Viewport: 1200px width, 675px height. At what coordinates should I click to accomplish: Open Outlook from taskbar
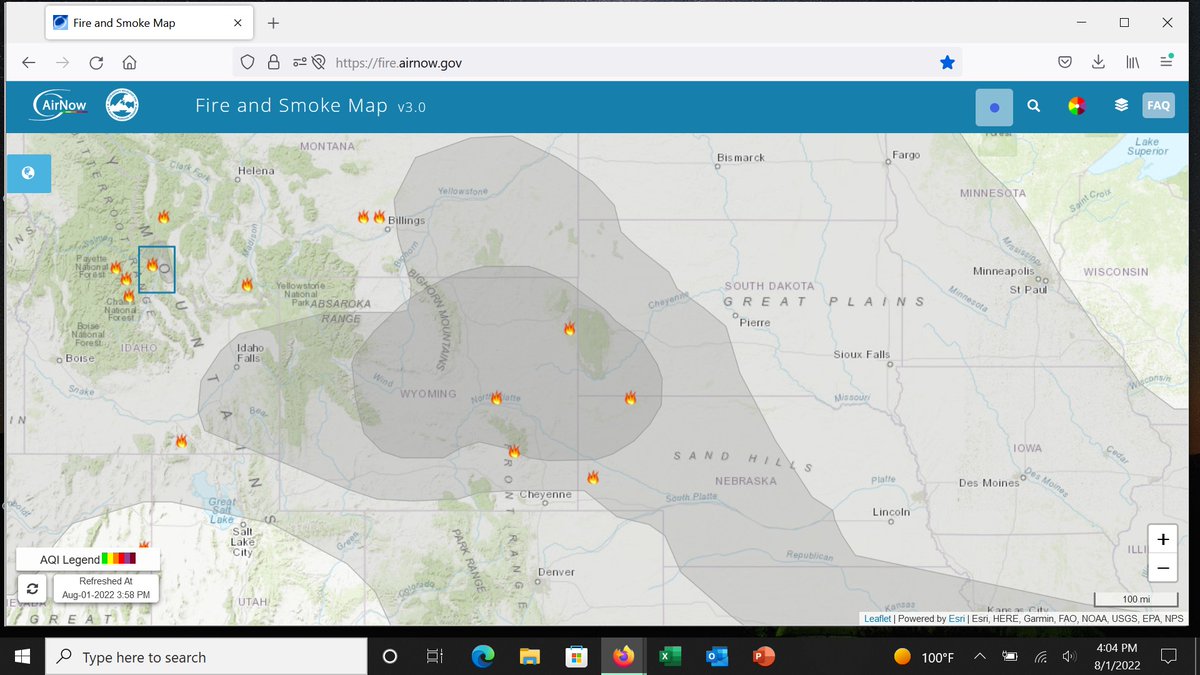pyautogui.click(x=717, y=656)
